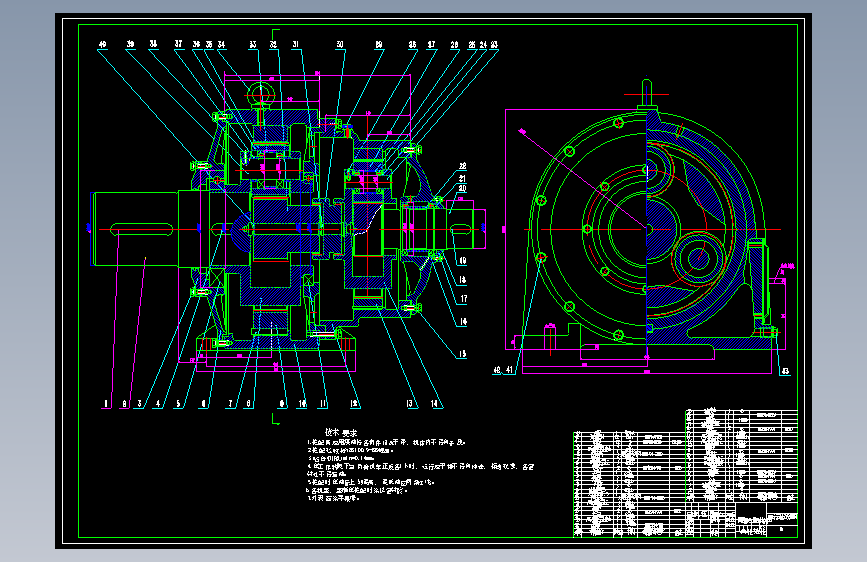
Task: Click part callout number 30
Action: (x=340, y=44)
